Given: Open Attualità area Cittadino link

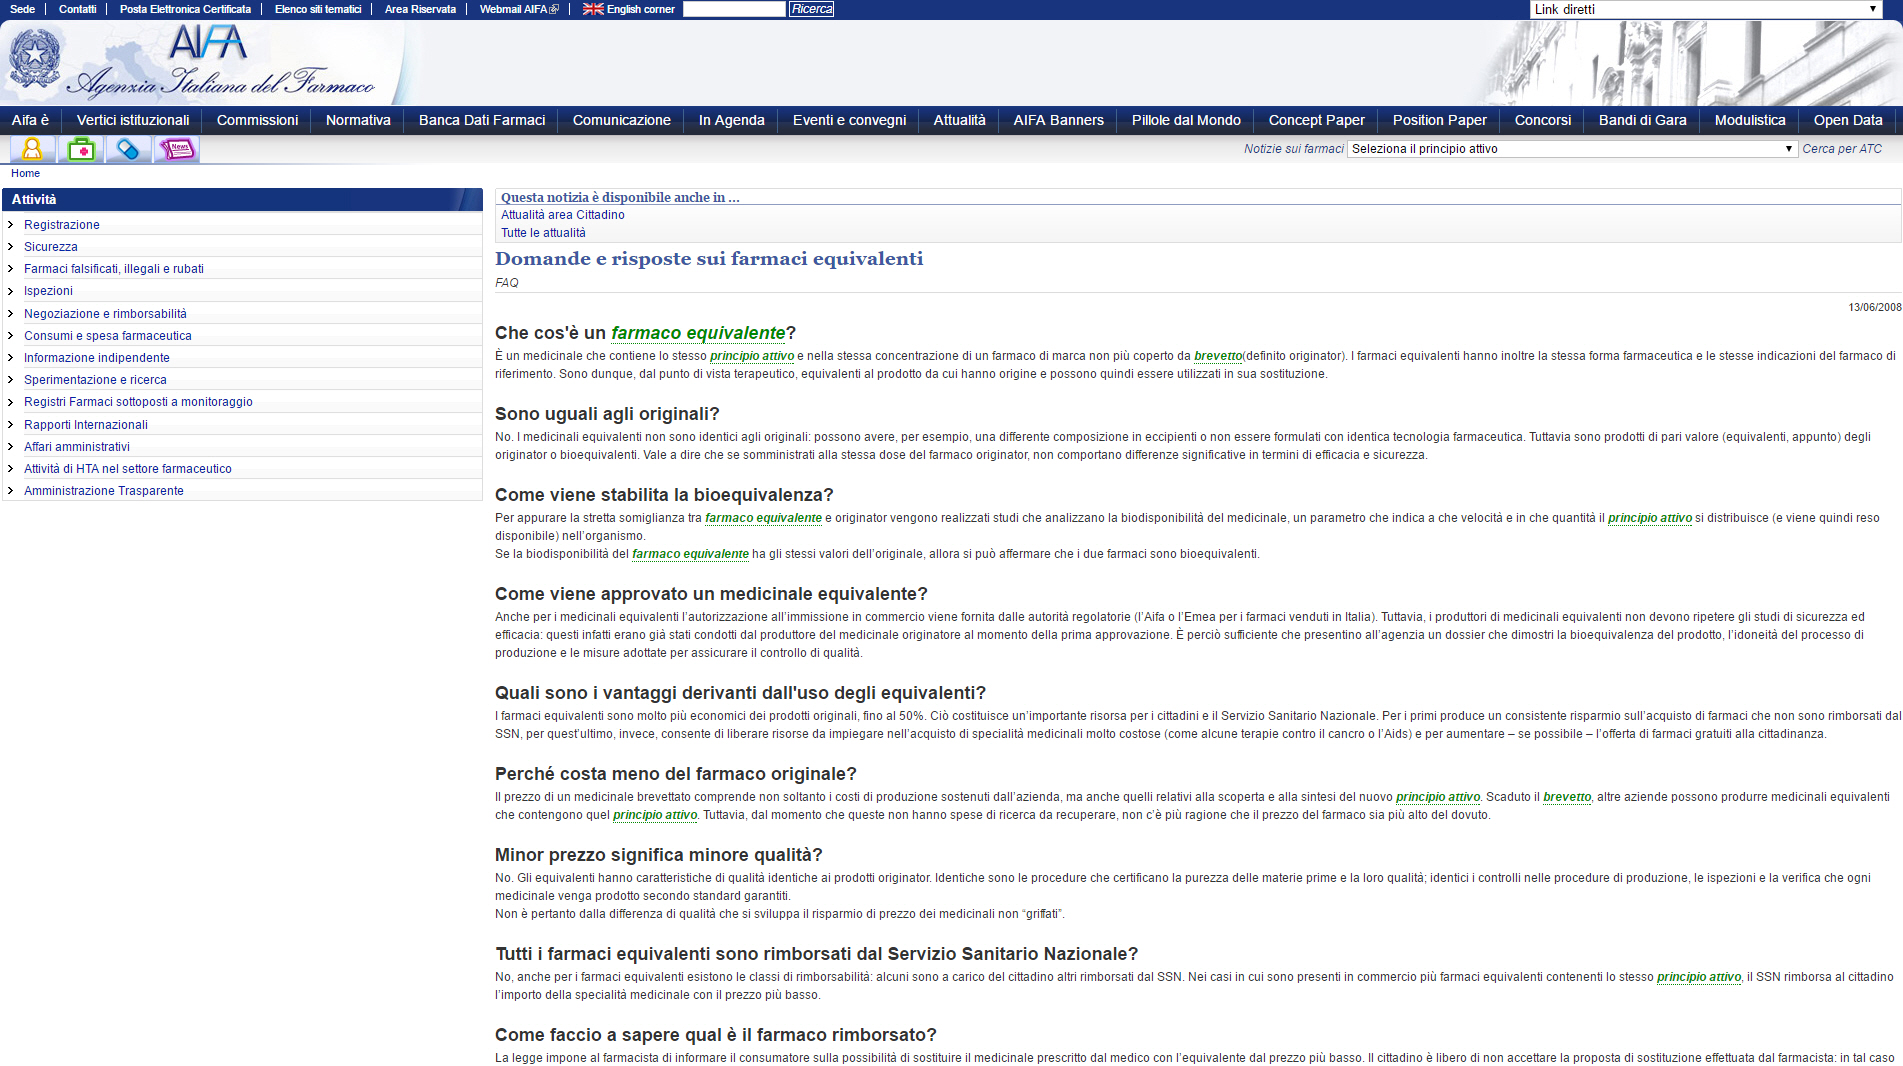Looking at the screenshot, I should [562, 215].
